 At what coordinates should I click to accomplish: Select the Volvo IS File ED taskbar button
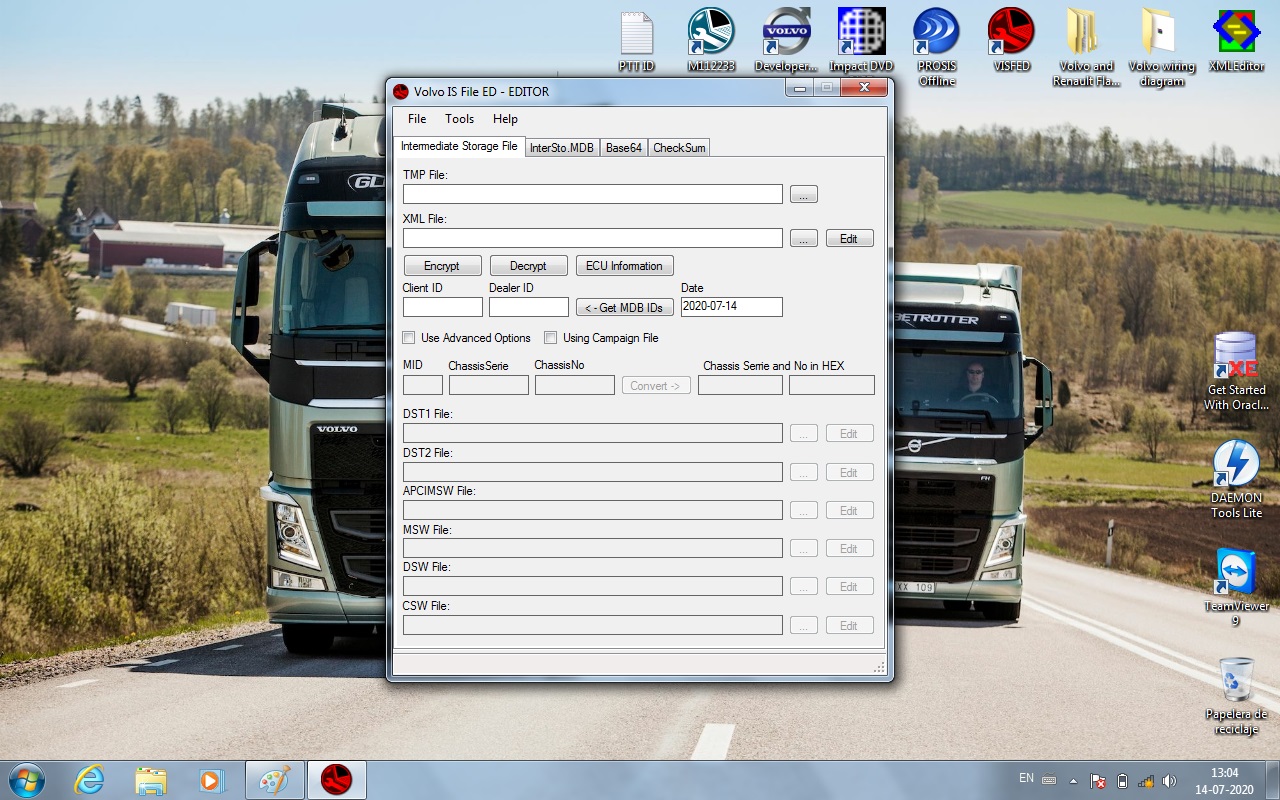[x=337, y=780]
